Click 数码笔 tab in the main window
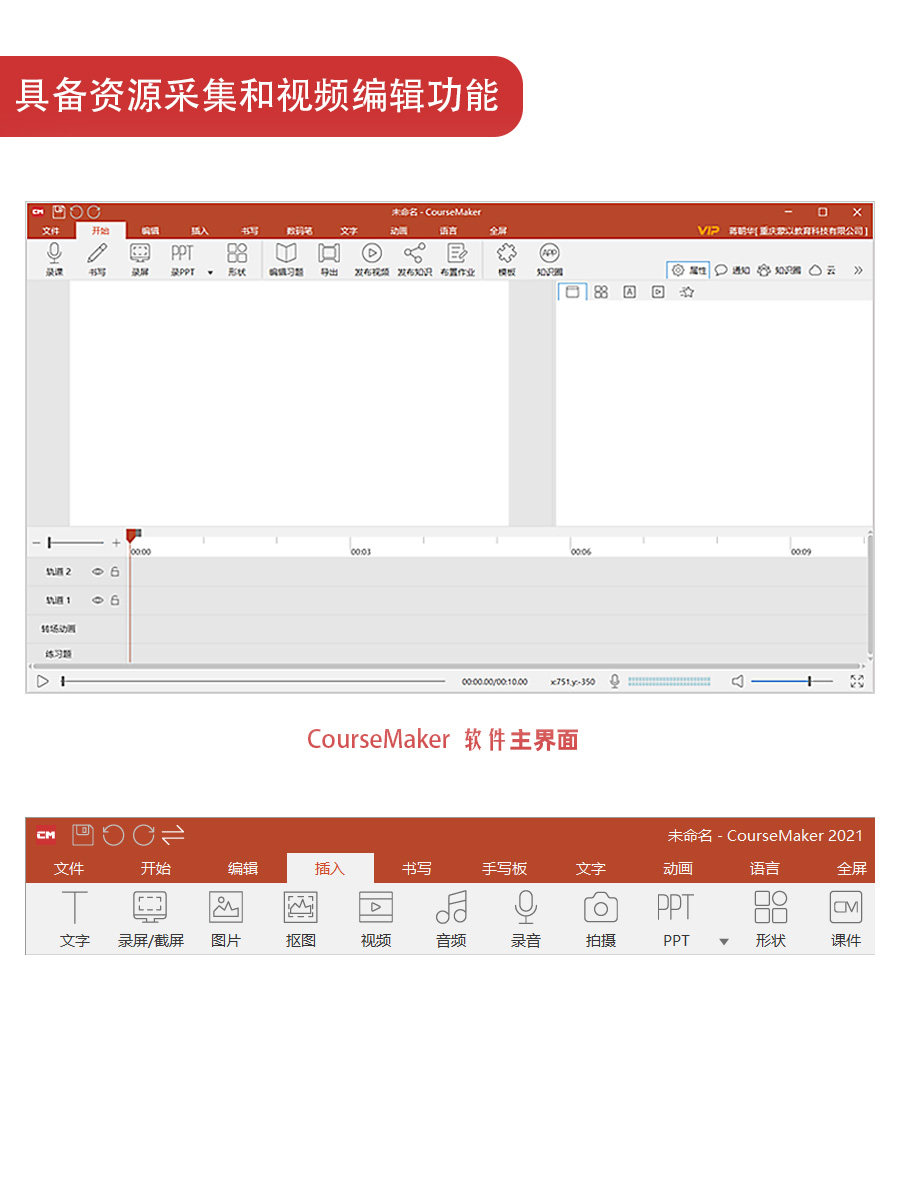 click(300, 230)
